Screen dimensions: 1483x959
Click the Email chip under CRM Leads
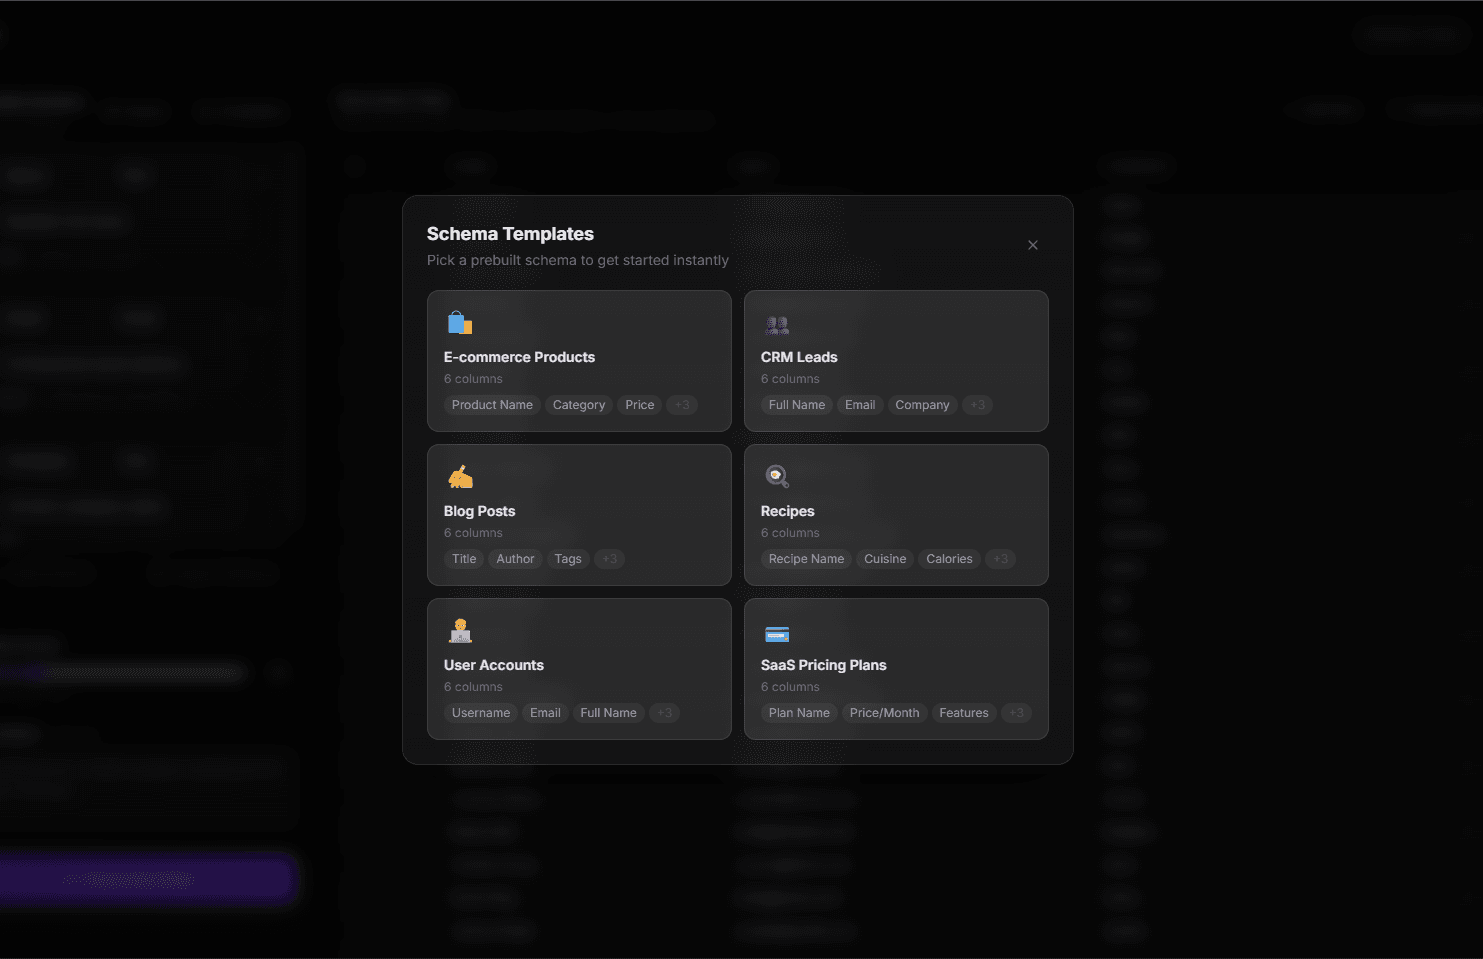tap(860, 405)
